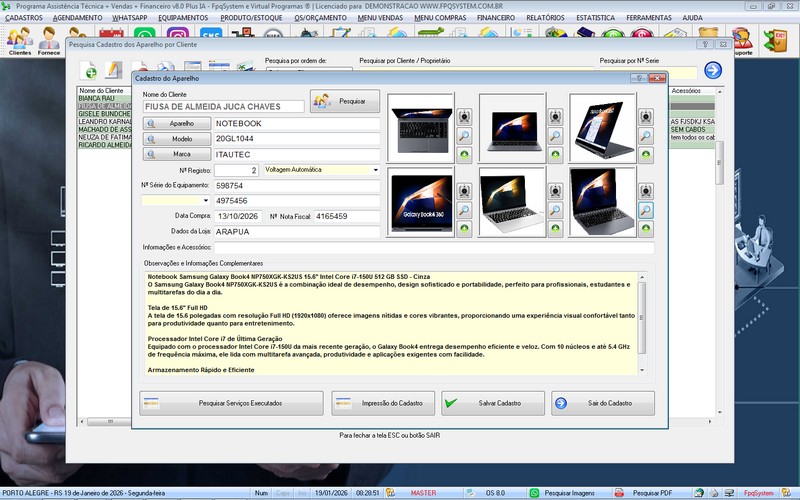The height and width of the screenshot is (500, 800).
Task: Click the edit notepad-pencil icon in Pesquisa window
Action: coord(114,70)
